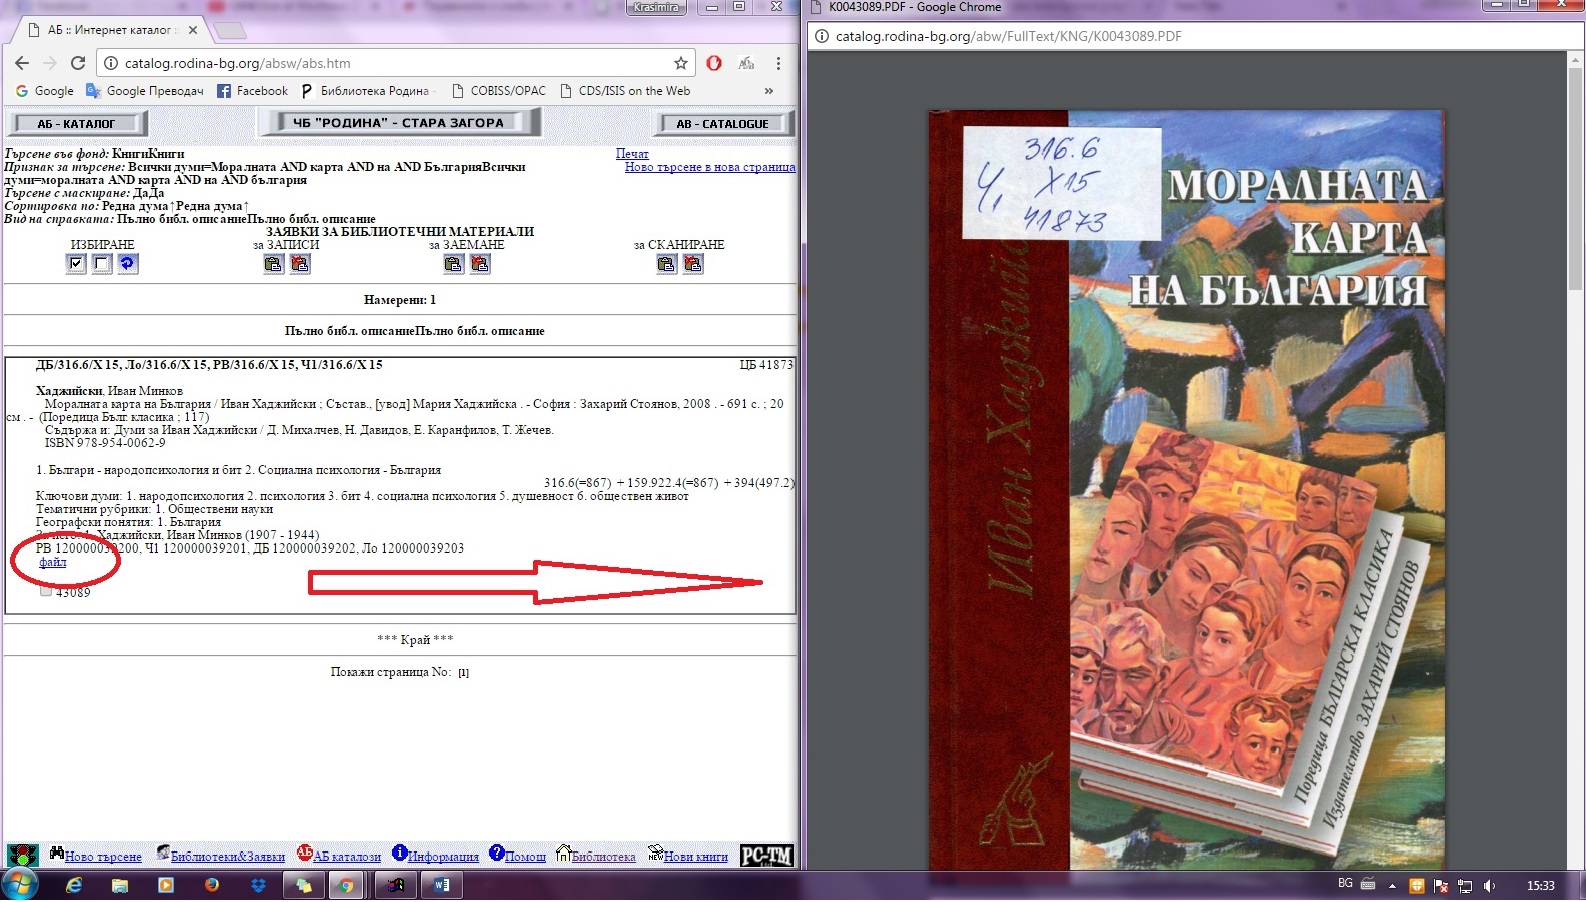The height and width of the screenshot is (902, 1586).
Task: Click the select-all checked box under ИЗБИРАНЕ
Action: pos(76,264)
